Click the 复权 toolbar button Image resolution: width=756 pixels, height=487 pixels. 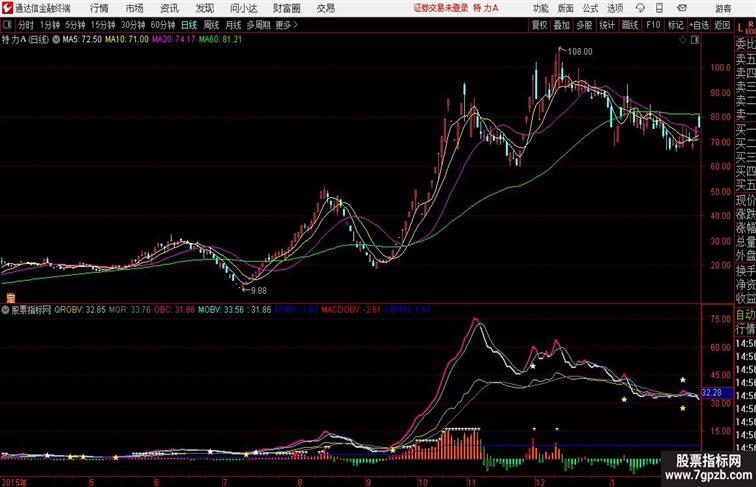tap(540, 25)
